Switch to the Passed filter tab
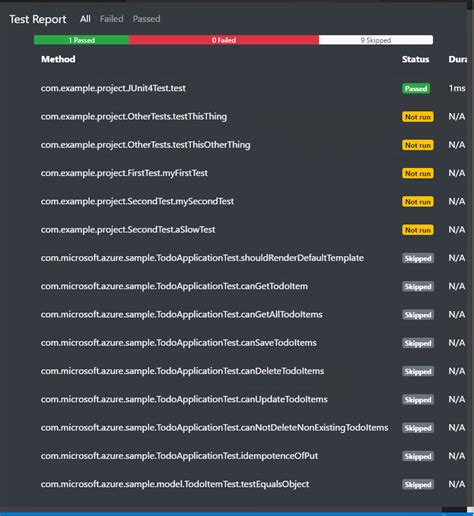This screenshot has width=474, height=516. [146, 19]
